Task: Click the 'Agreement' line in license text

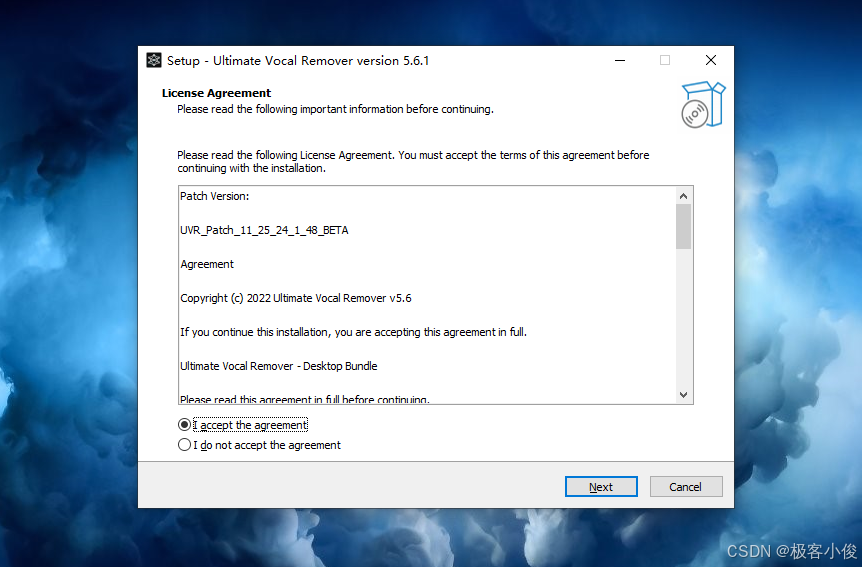Action: point(207,265)
